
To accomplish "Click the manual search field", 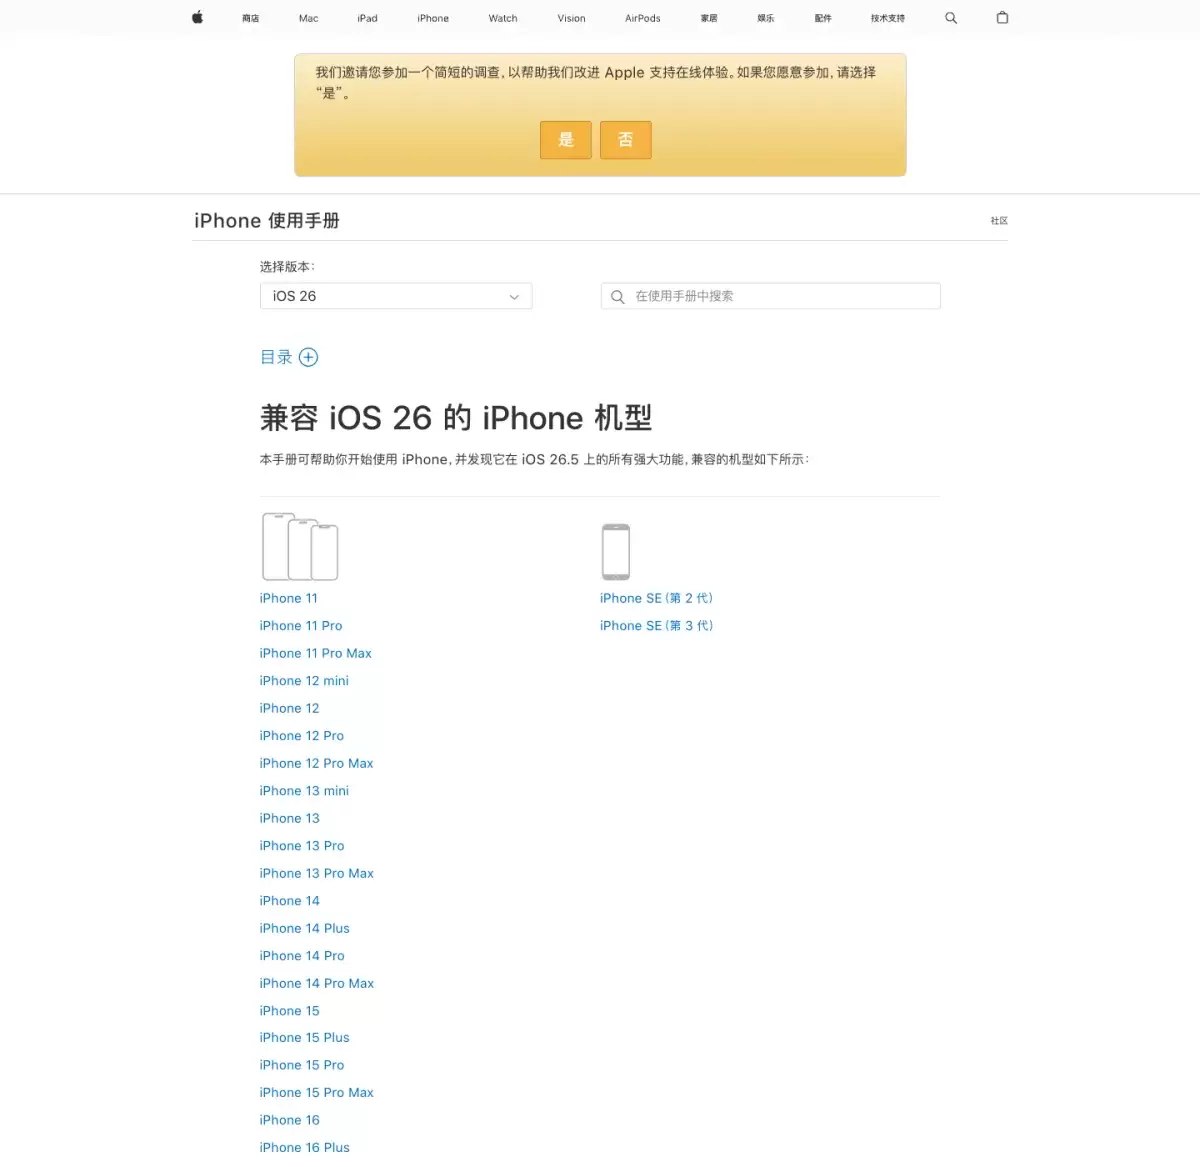I will click(771, 296).
